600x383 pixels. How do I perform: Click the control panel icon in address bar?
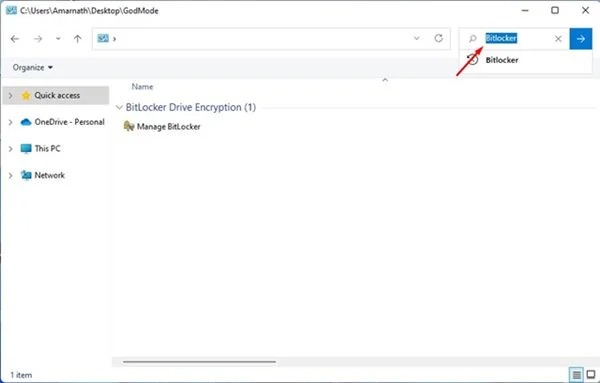pos(103,38)
